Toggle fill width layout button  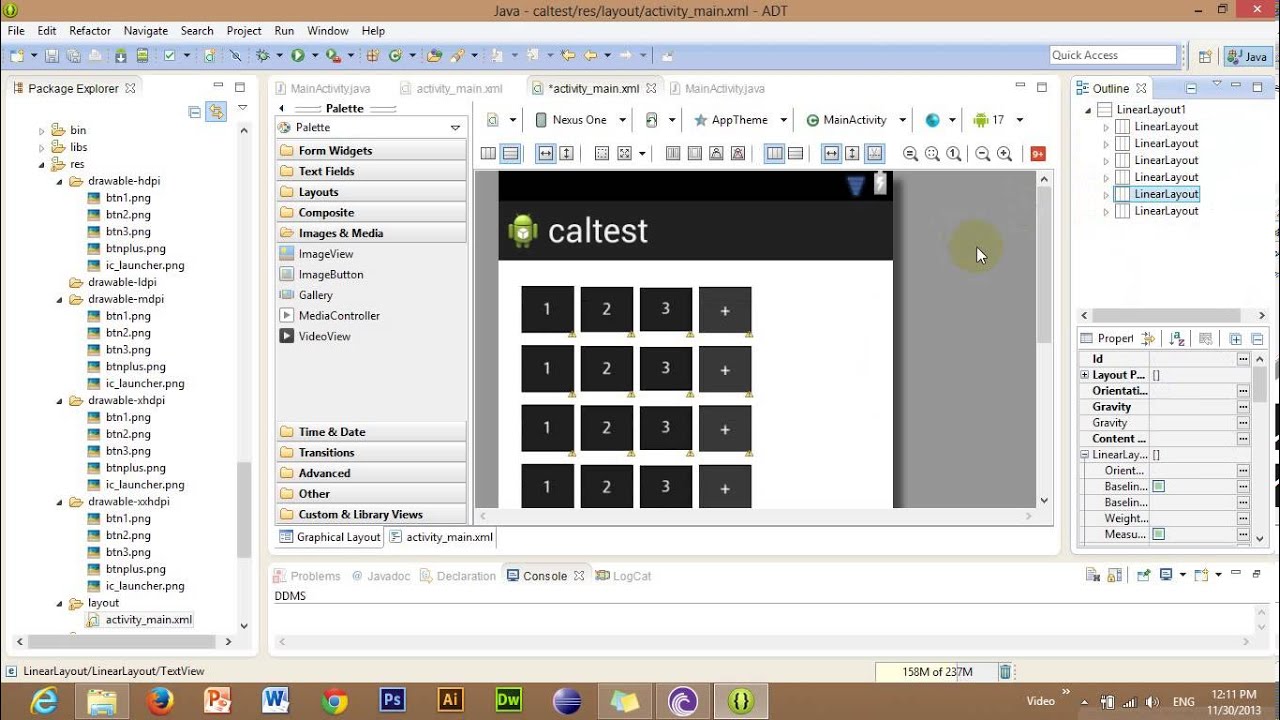pos(545,153)
